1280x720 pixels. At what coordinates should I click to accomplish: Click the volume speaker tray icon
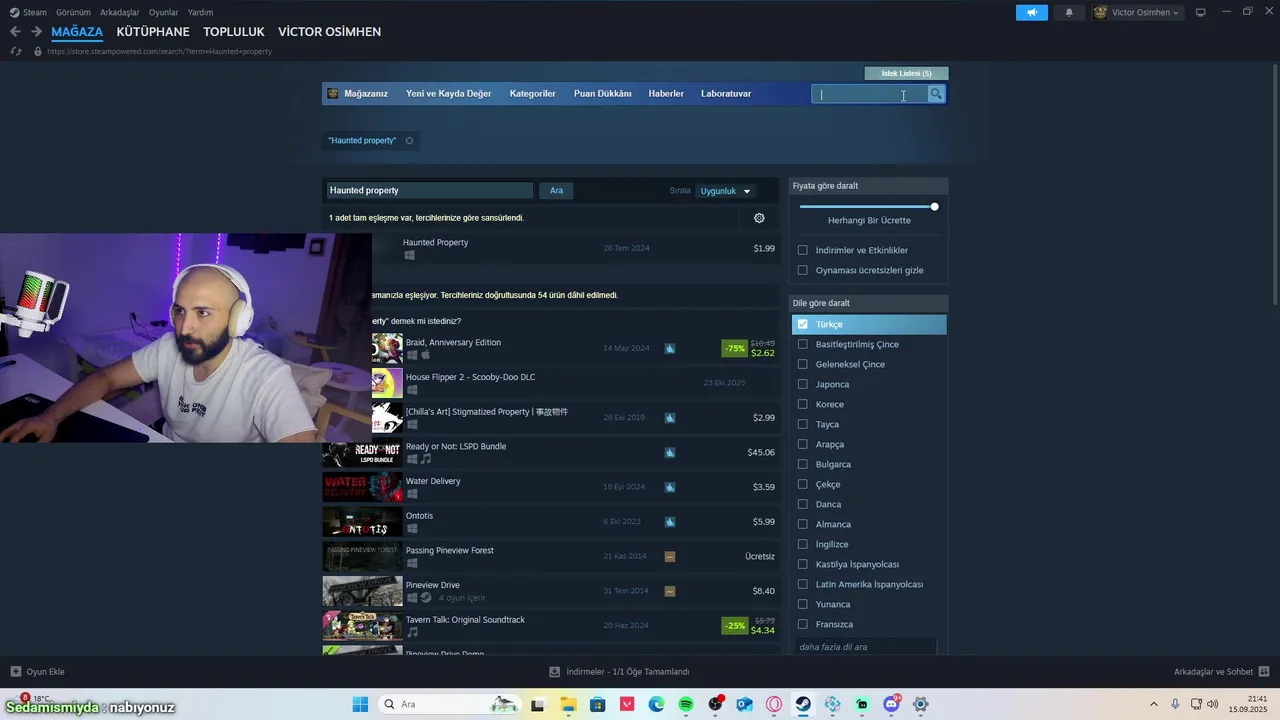click(x=1213, y=704)
